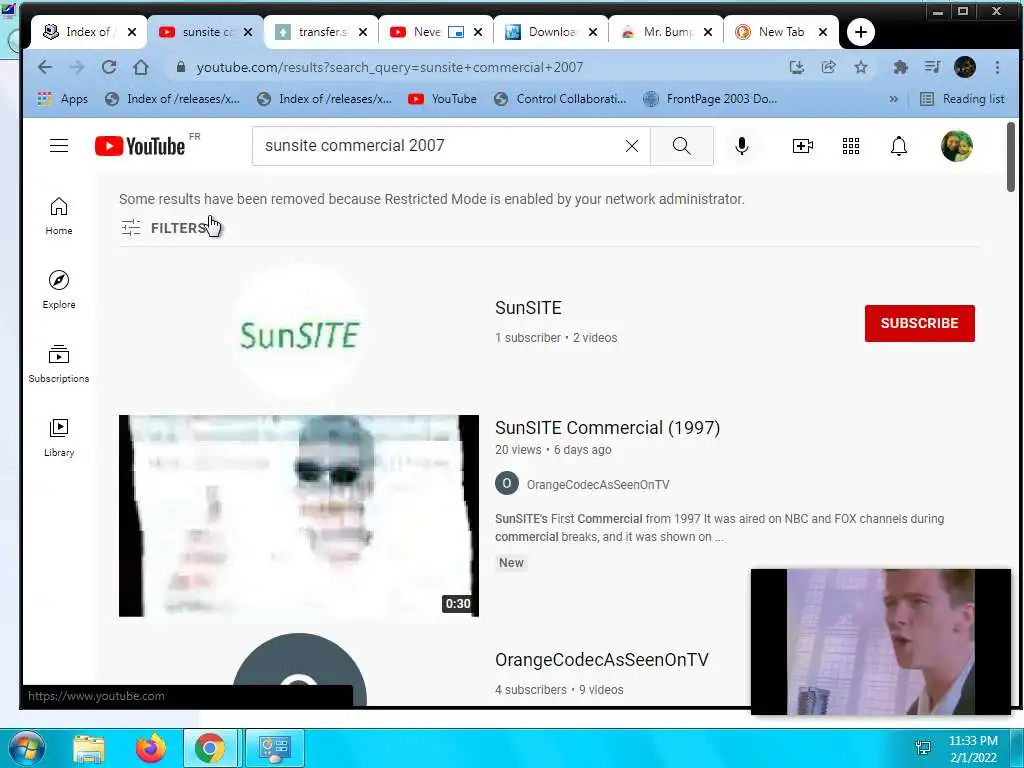Open the control panel taskbar item
The width and height of the screenshot is (1024, 768).
click(x=274, y=748)
